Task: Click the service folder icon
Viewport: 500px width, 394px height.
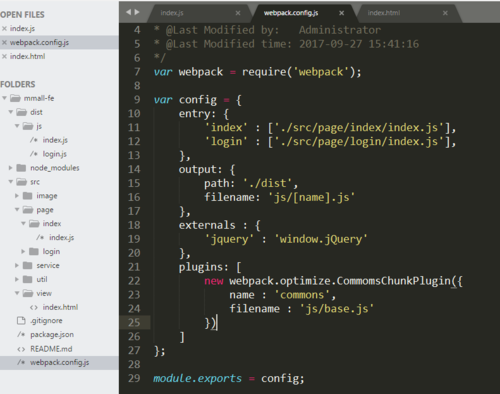Action: [28, 266]
